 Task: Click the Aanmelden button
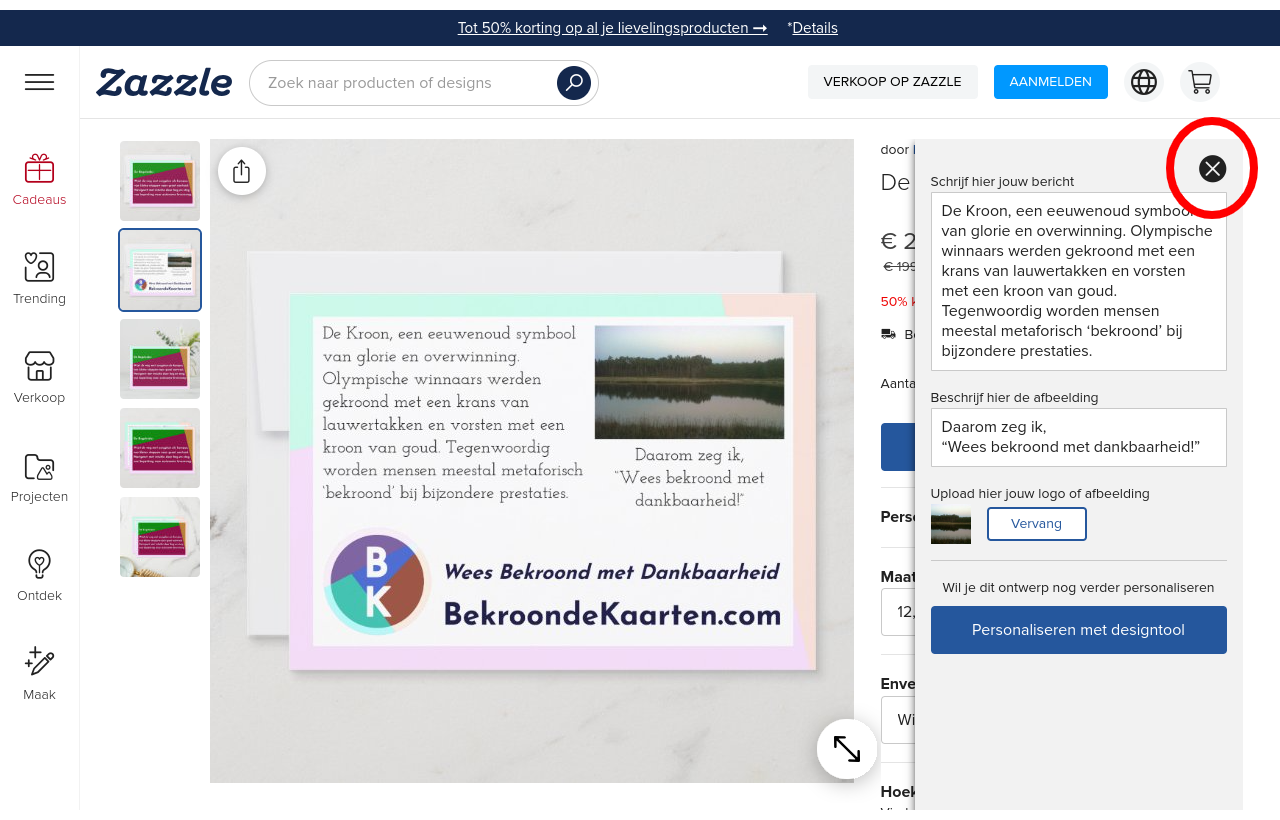click(x=1050, y=82)
